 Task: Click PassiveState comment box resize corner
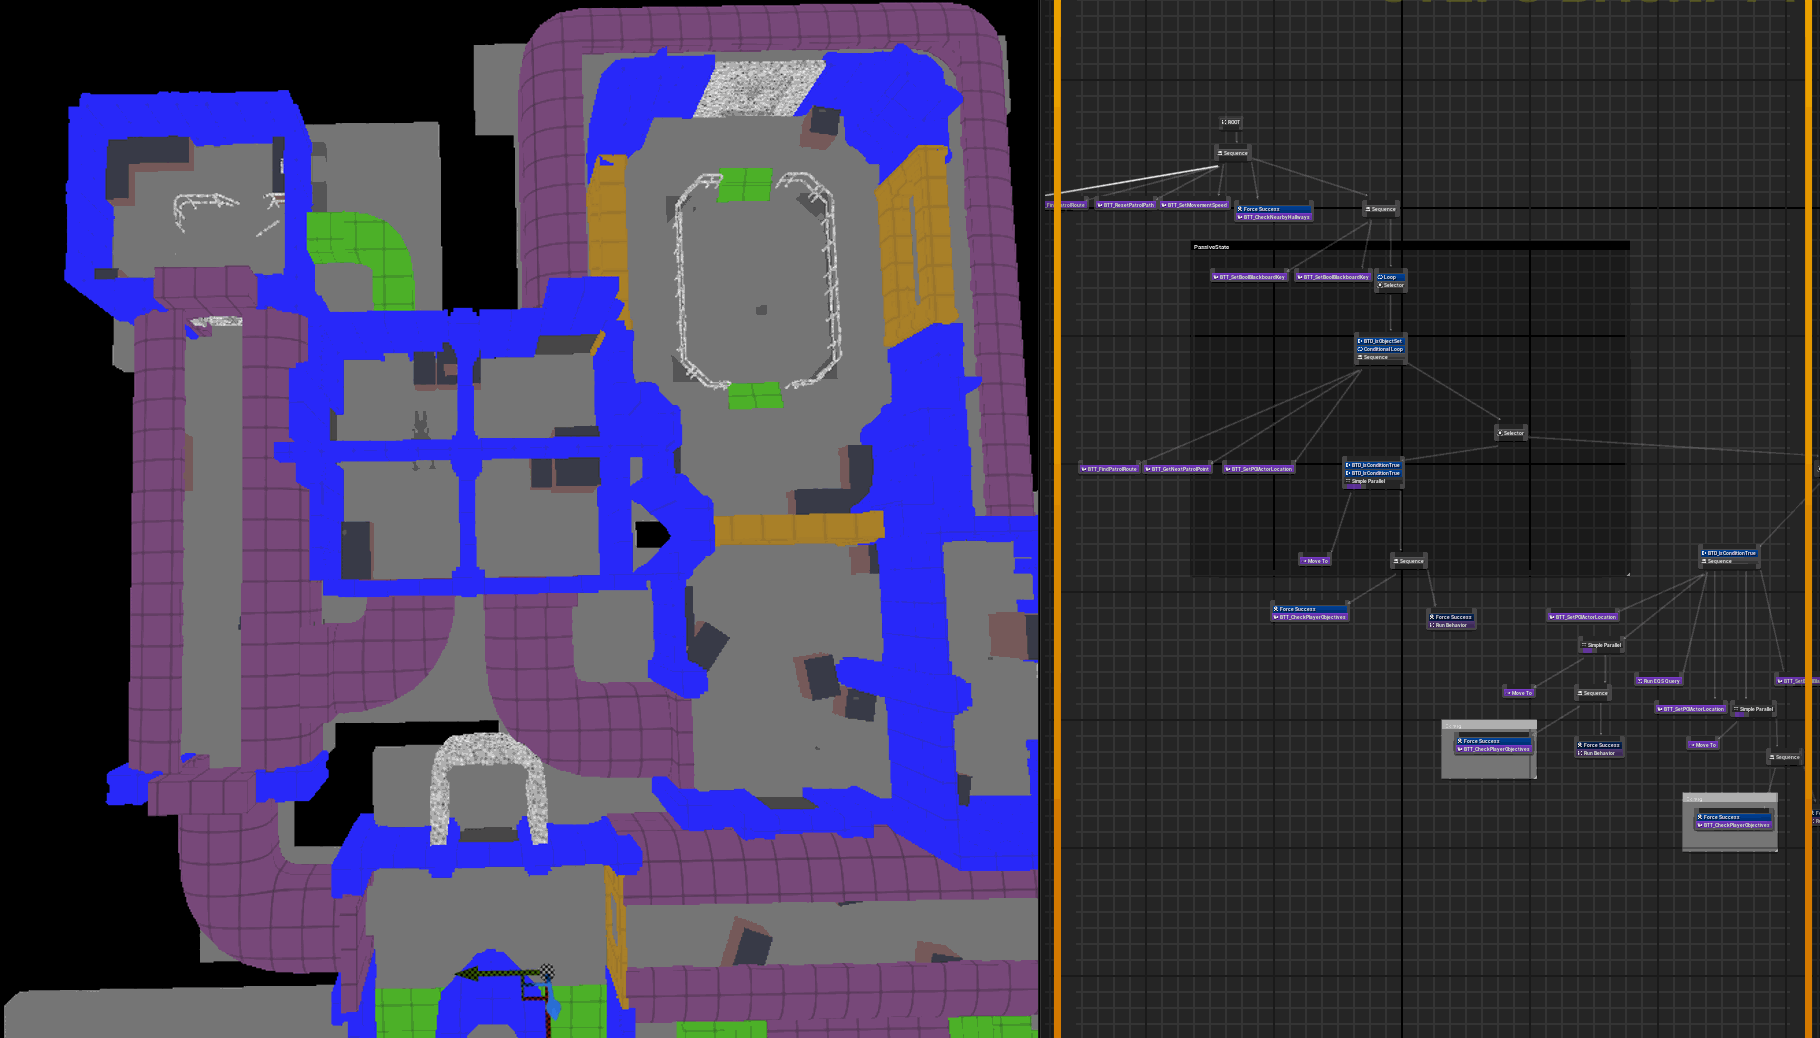(x=1627, y=573)
